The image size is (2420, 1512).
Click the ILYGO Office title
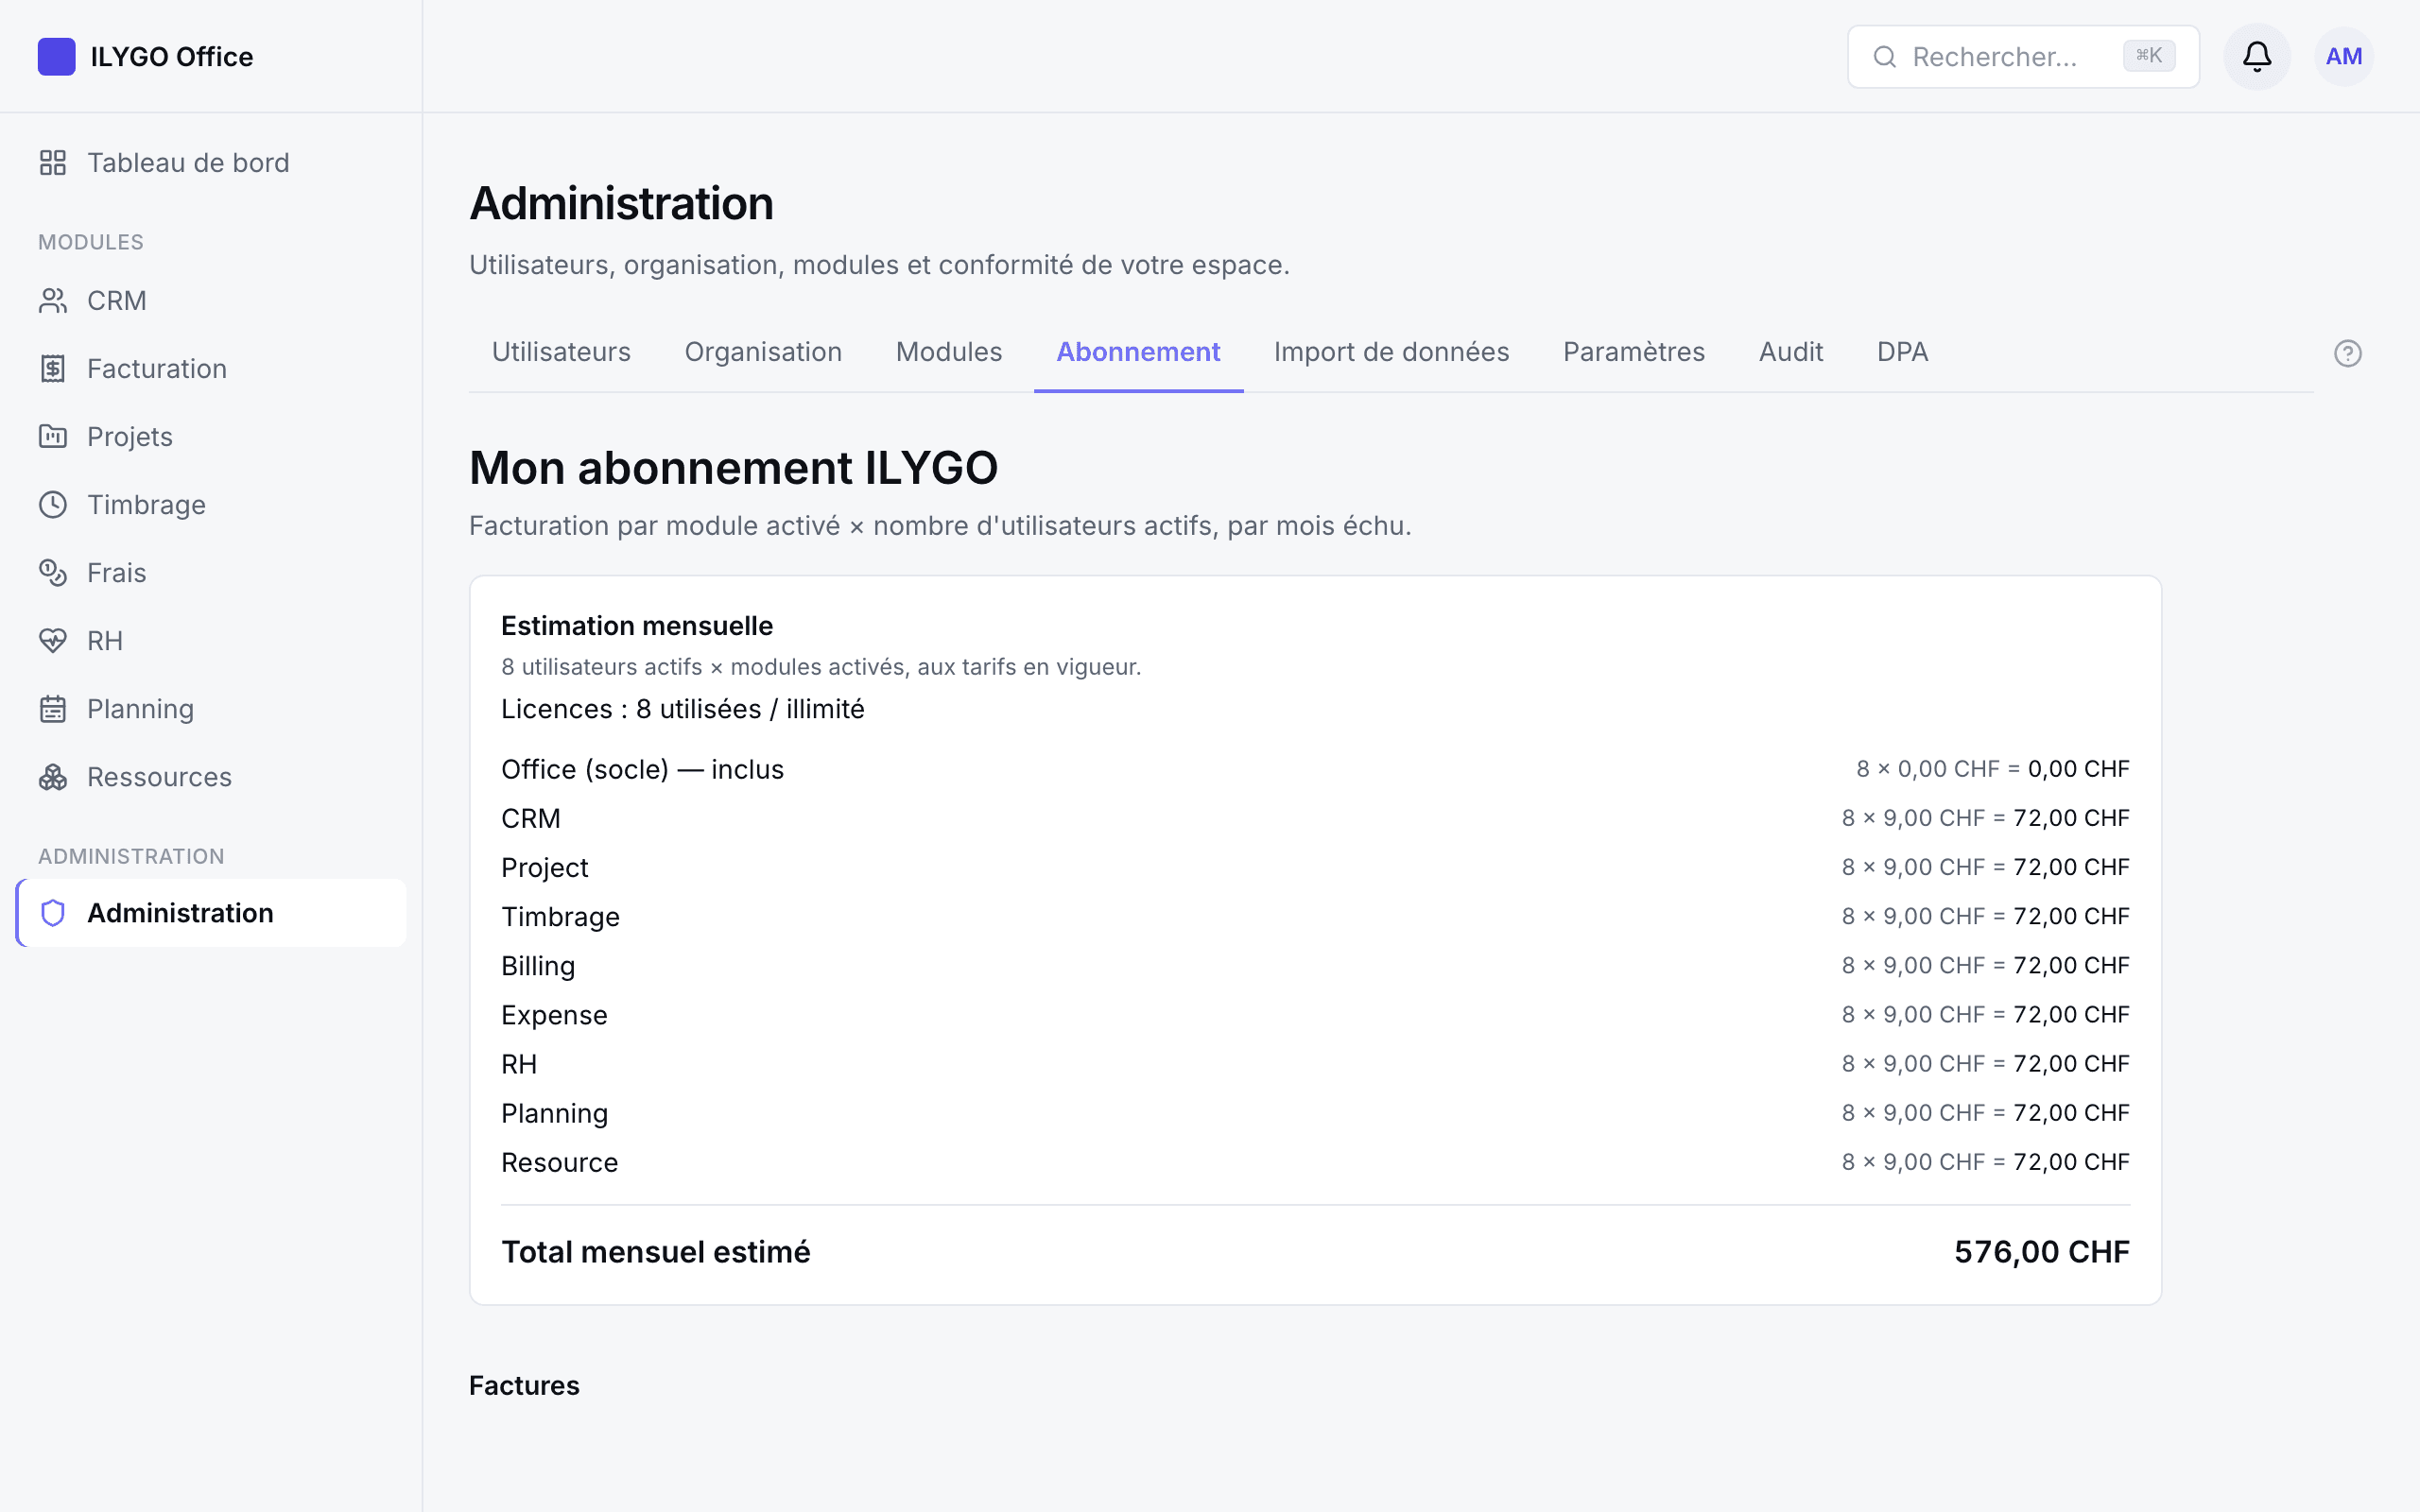[x=171, y=57]
